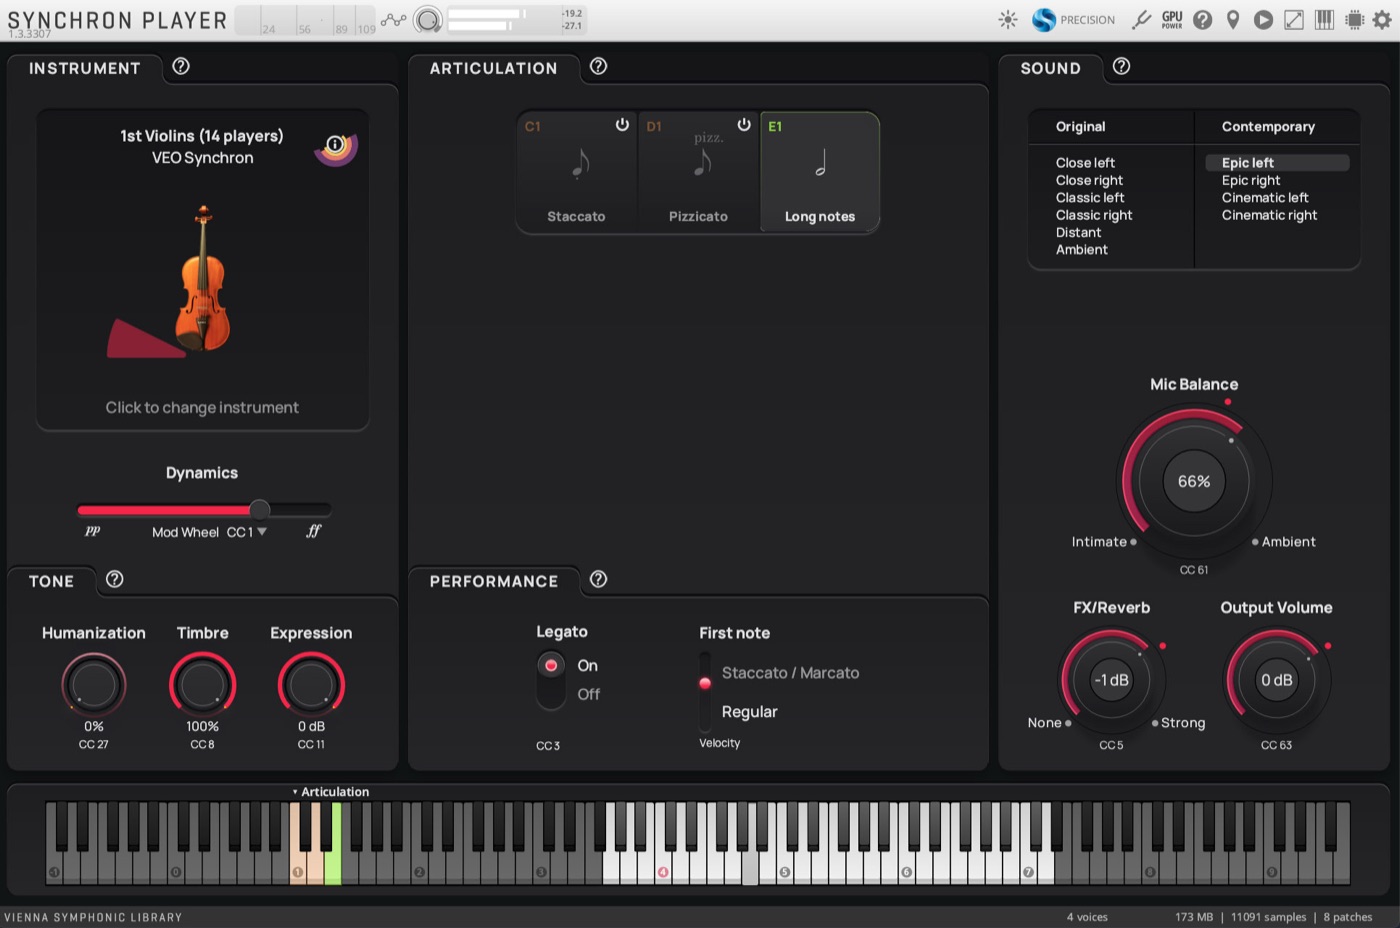Click the resize window arrow icon

tap(1294, 20)
